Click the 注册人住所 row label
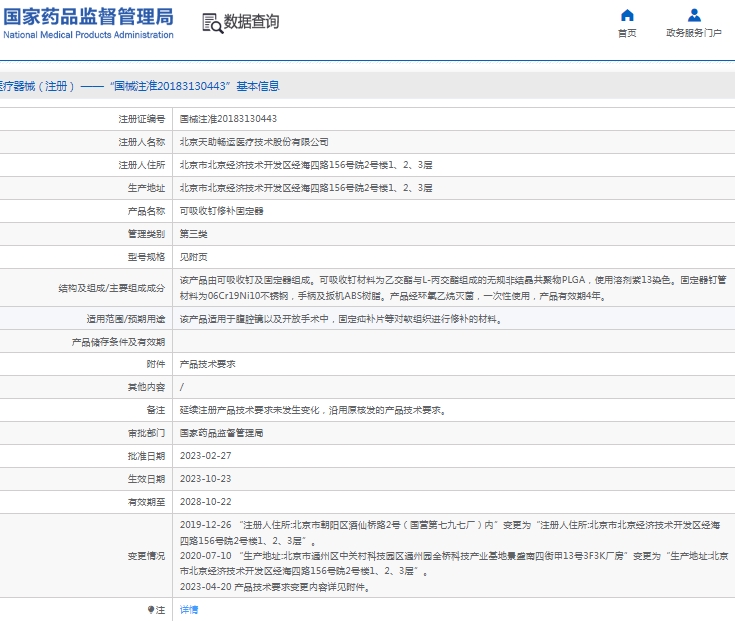This screenshot has height=621, width=735. point(142,165)
